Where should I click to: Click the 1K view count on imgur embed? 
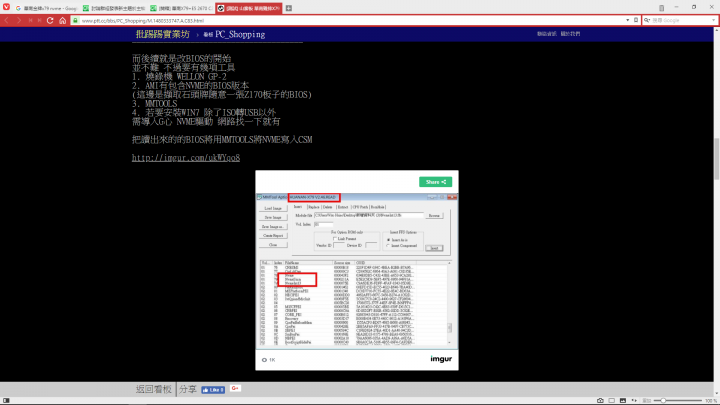tap(269, 360)
